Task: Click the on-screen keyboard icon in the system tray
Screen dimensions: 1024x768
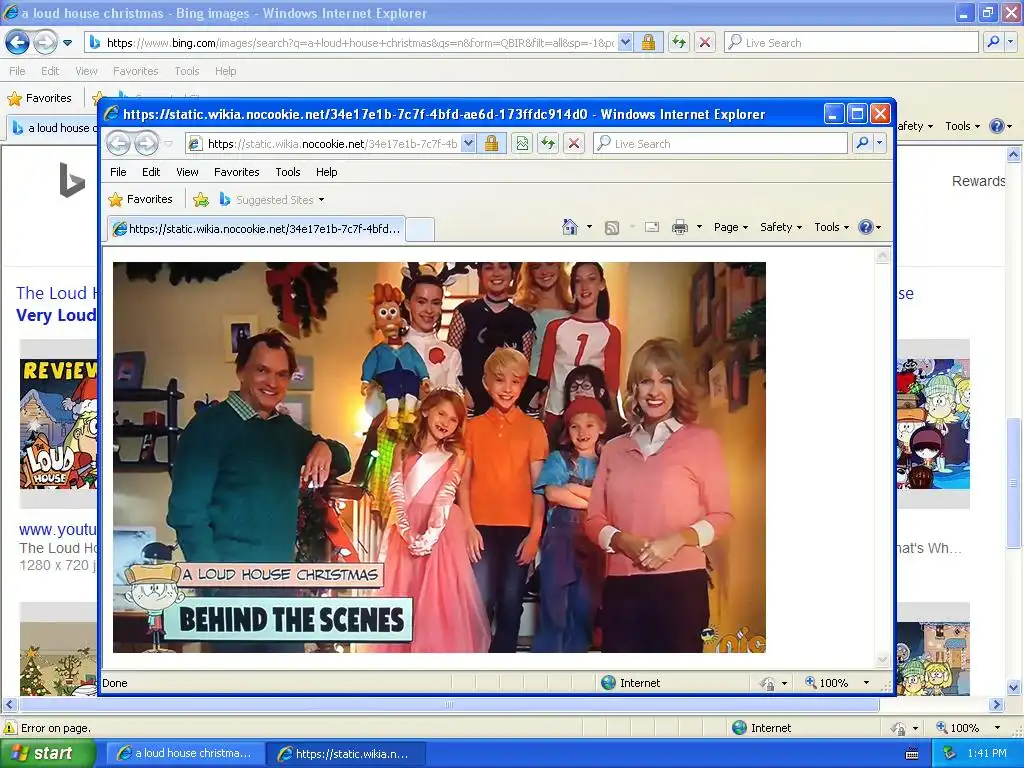Action: [912, 754]
